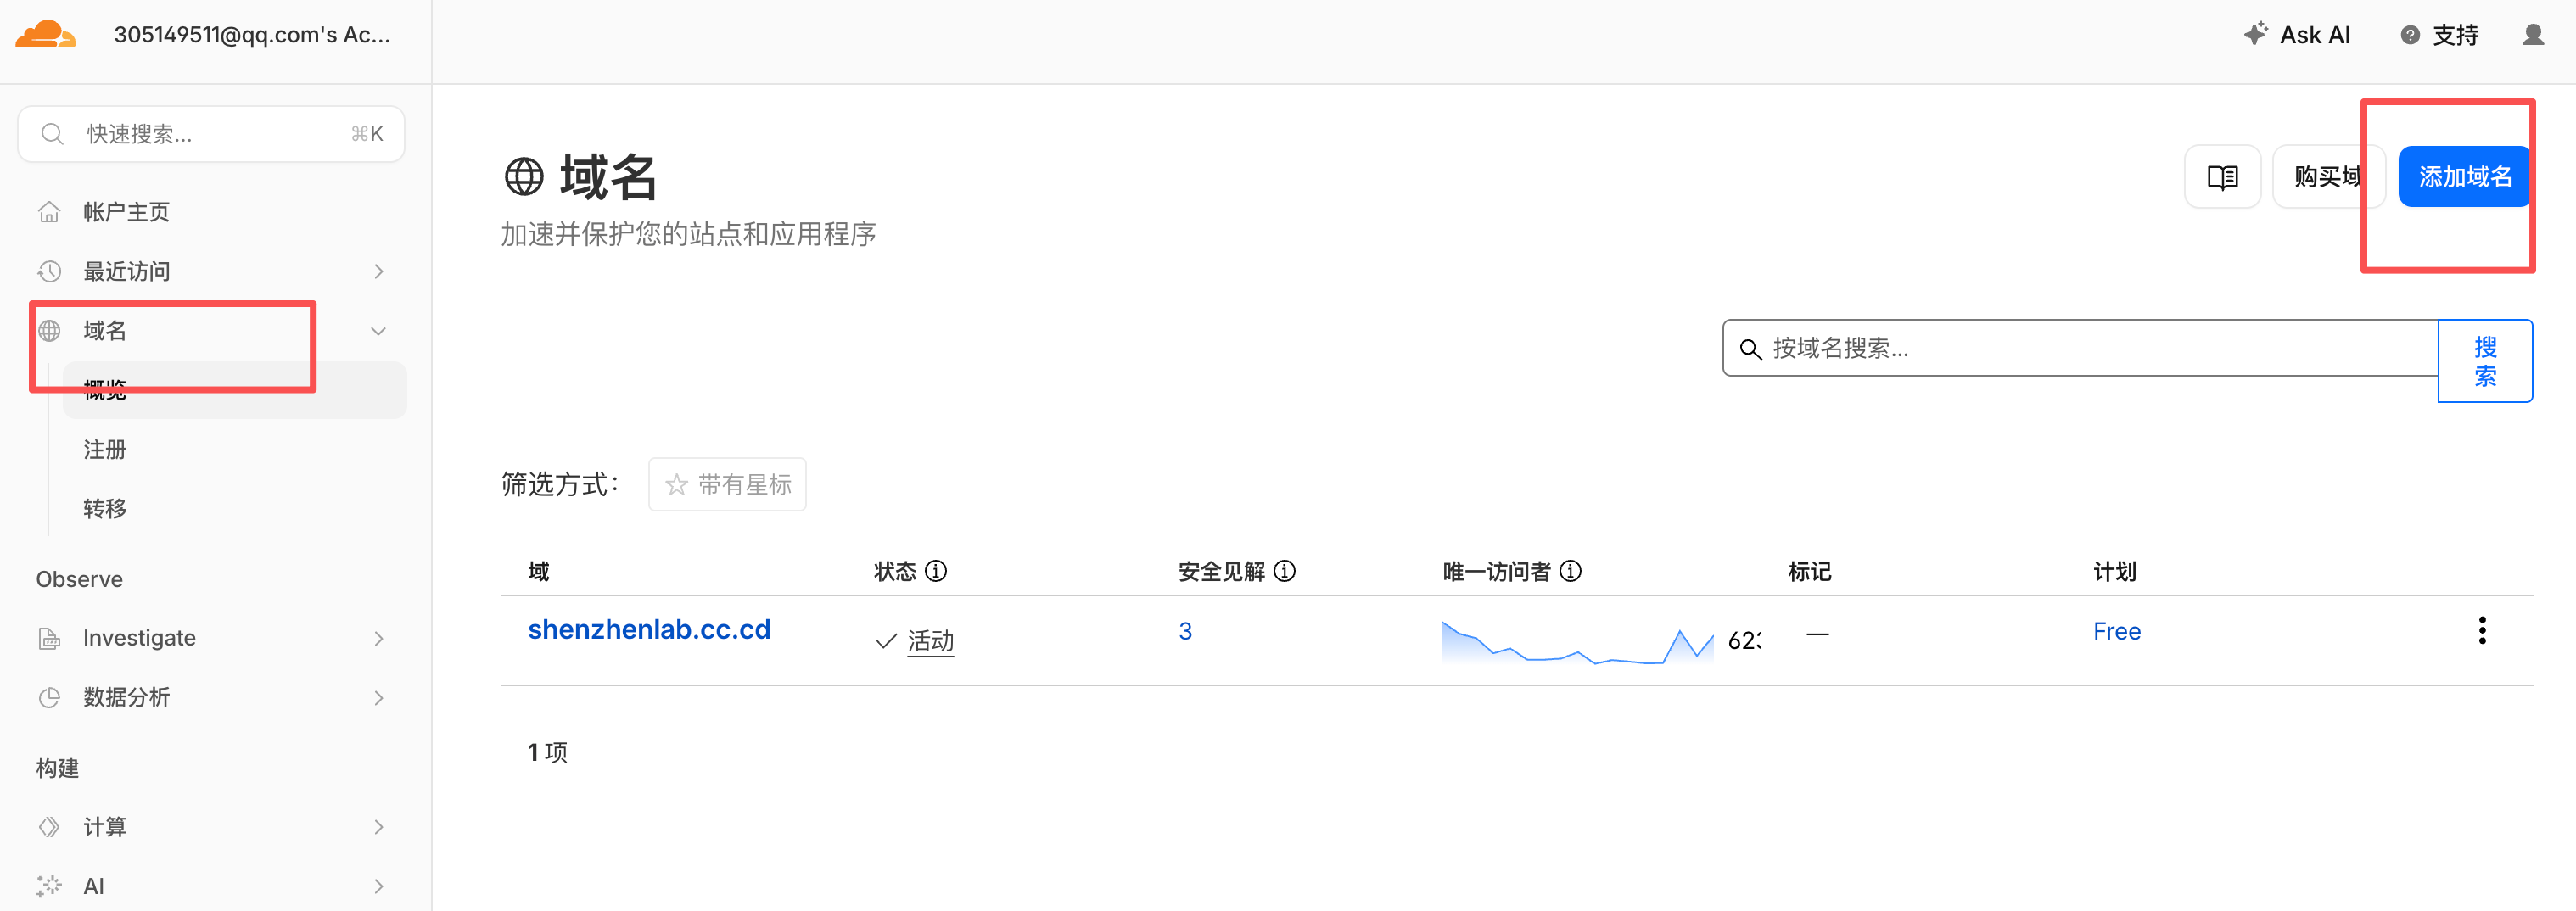Click the unique visitors sparkline chart
Screen dimensions: 2576x911
tap(1577, 643)
